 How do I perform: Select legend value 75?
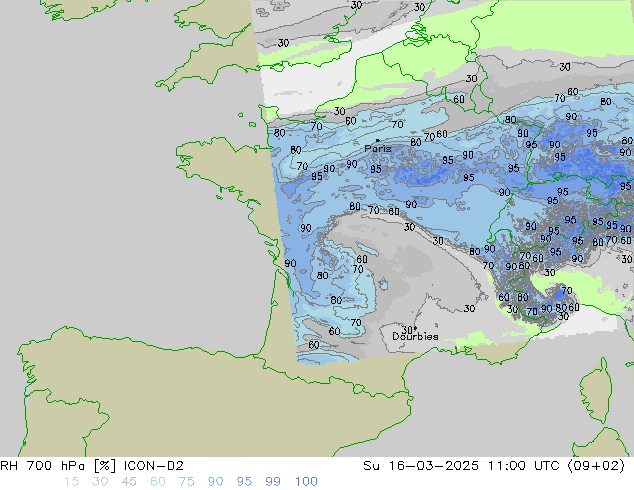186,482
